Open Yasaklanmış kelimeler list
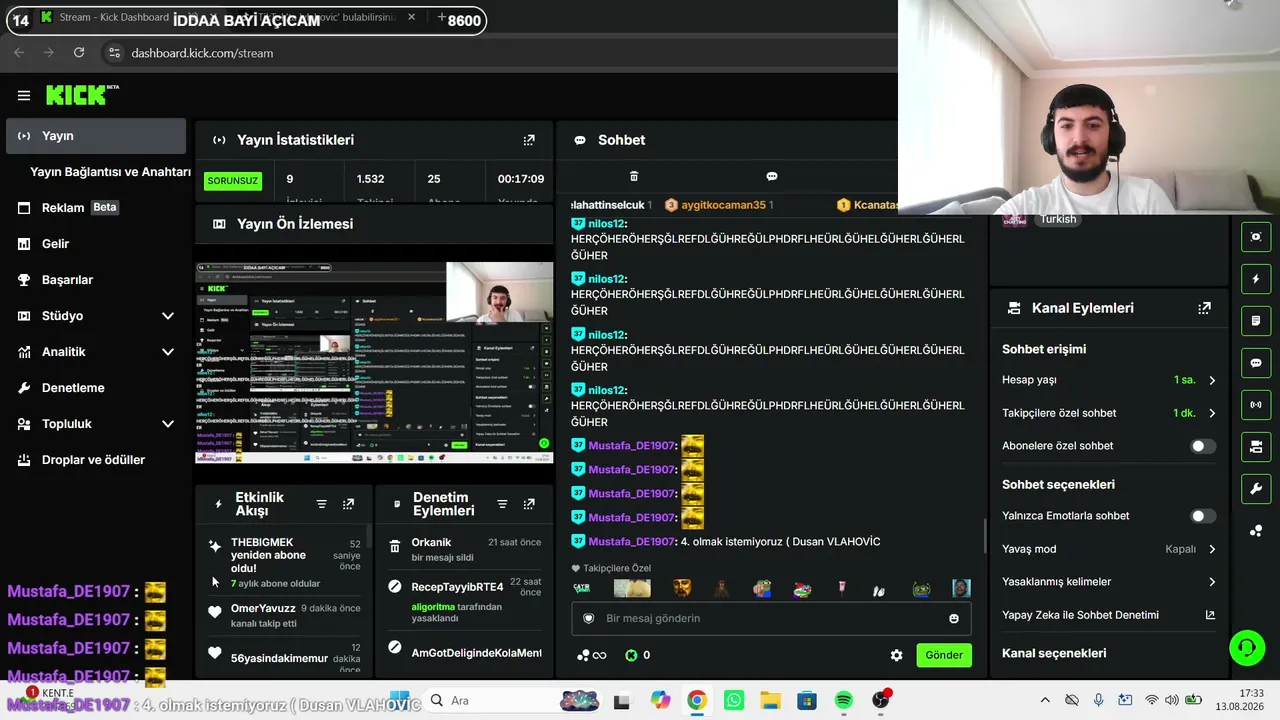This screenshot has height=720, width=1280. coord(1108,582)
